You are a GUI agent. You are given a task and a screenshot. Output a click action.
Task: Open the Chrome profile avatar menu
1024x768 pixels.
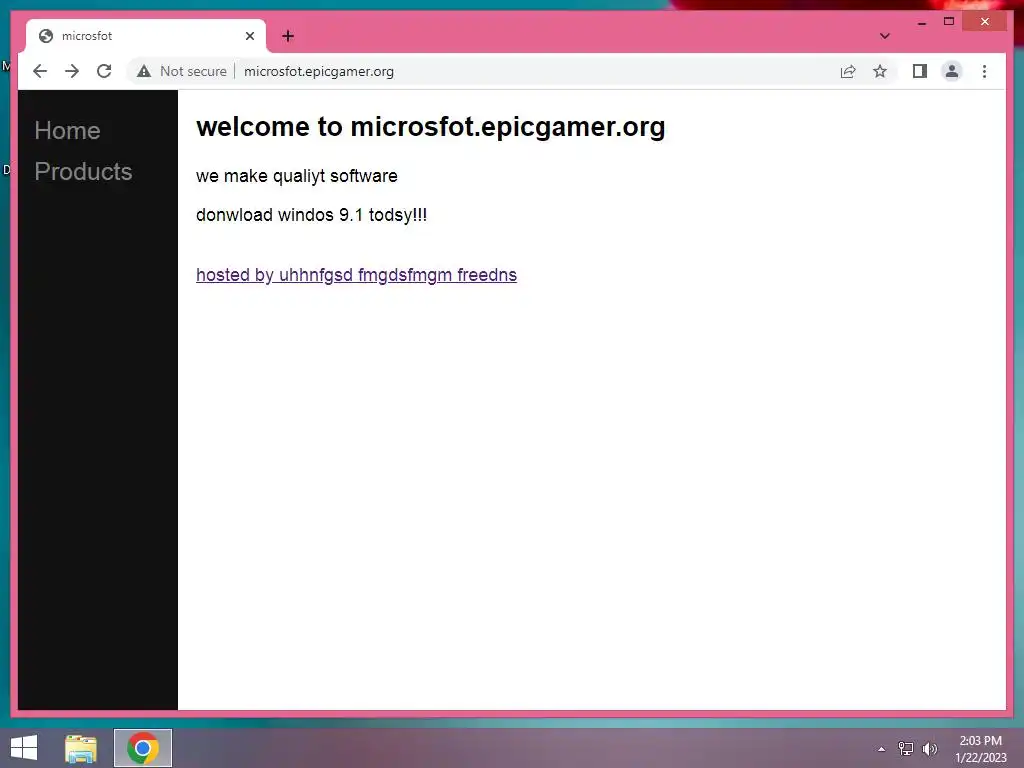tap(952, 71)
